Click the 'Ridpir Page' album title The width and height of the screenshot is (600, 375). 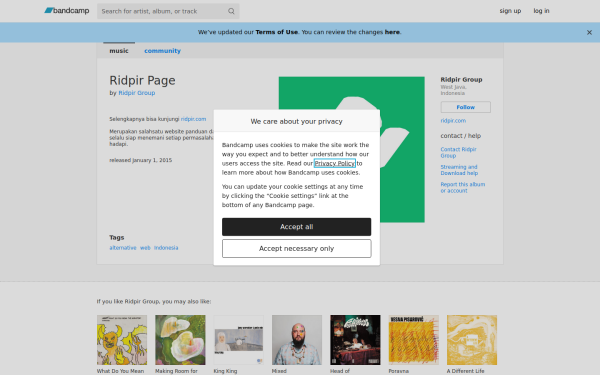[142, 80]
